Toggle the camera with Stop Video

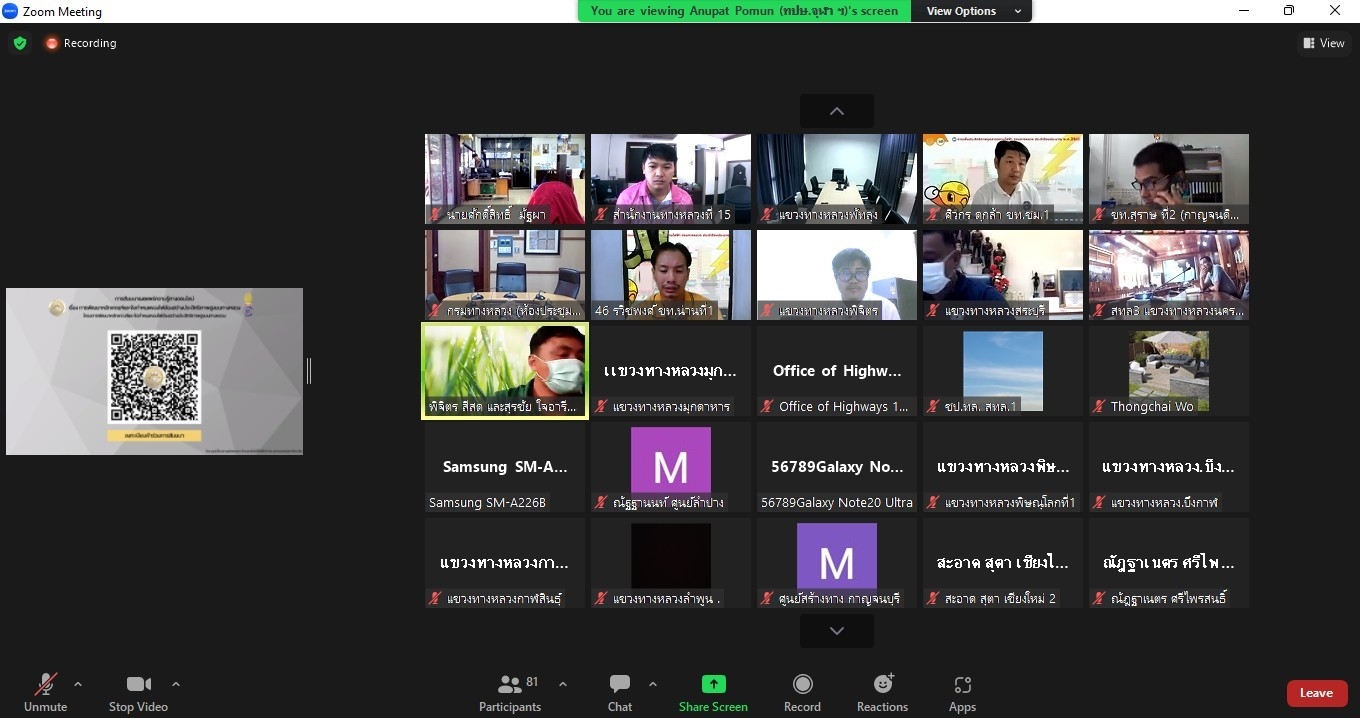coord(138,685)
